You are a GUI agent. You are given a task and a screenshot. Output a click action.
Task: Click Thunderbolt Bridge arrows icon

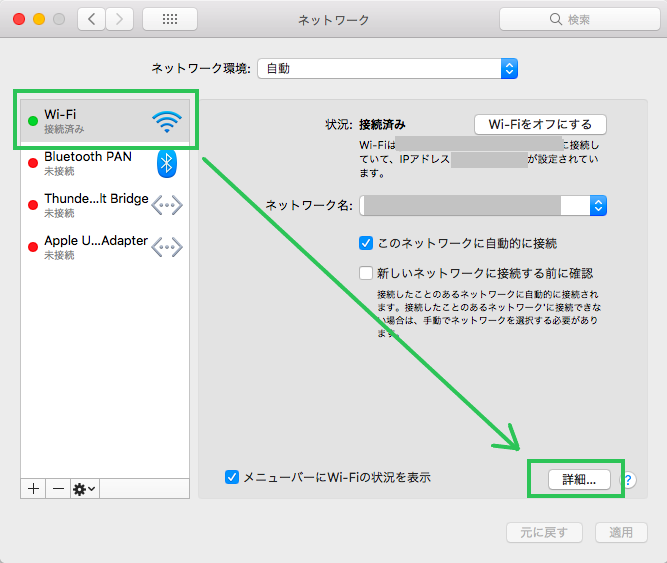[x=167, y=205]
